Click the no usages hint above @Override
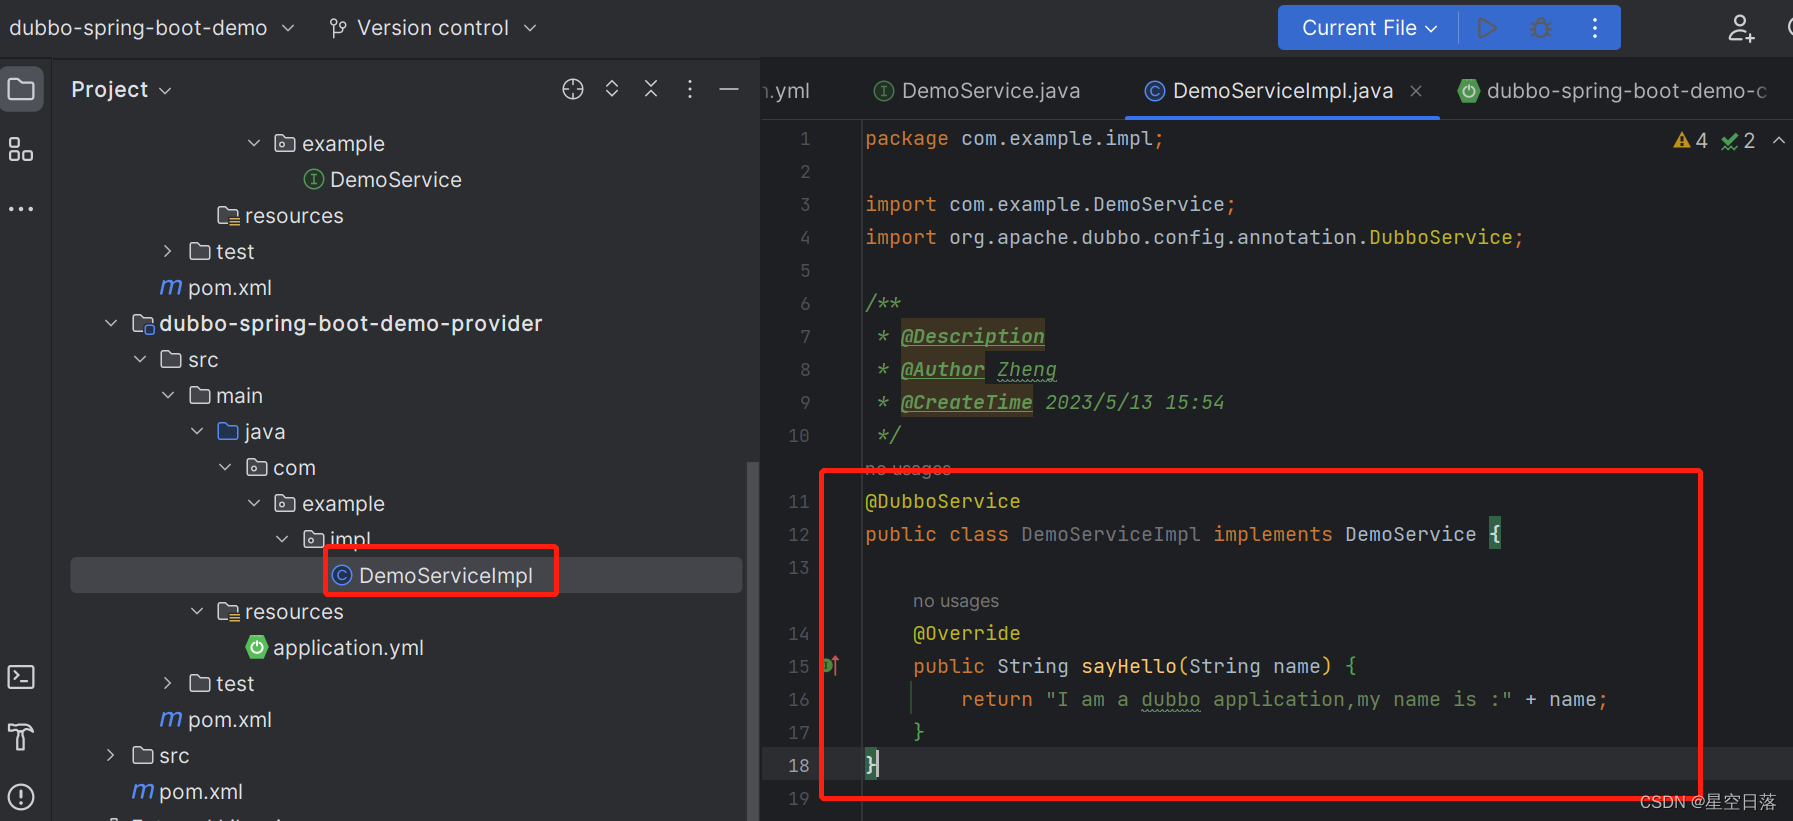The height and width of the screenshot is (821, 1793). [956, 601]
